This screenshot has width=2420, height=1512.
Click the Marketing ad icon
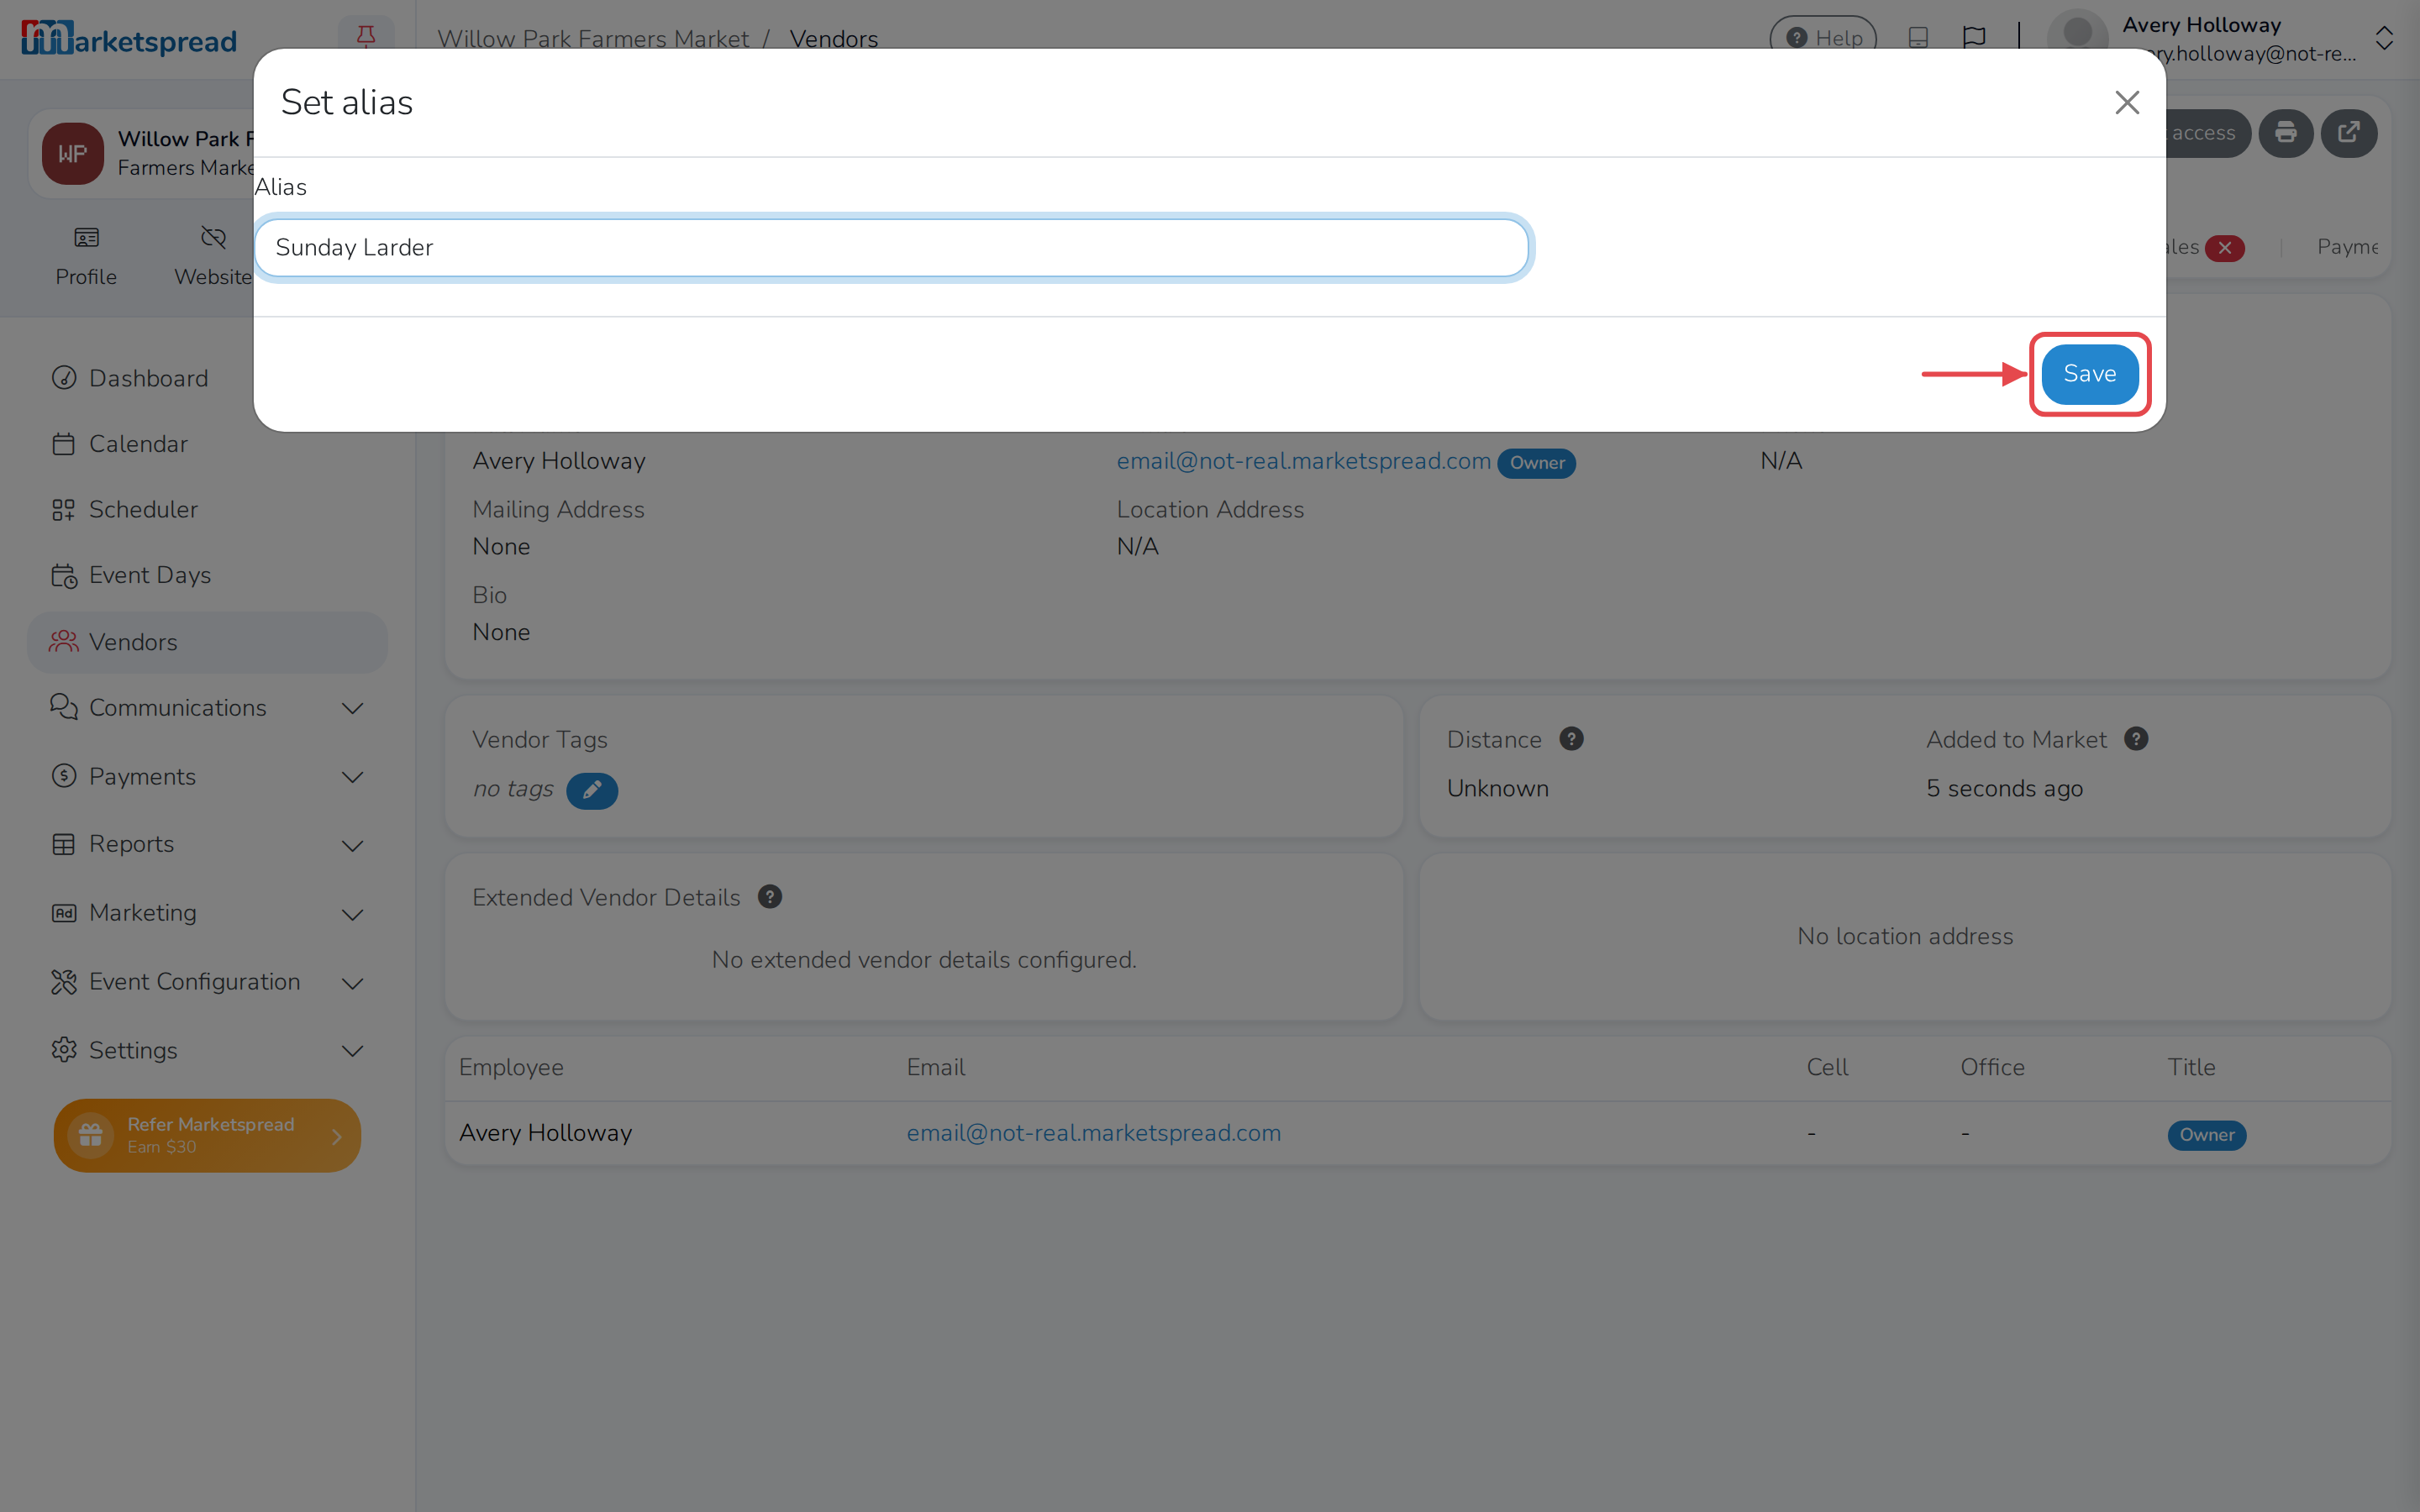click(x=64, y=913)
